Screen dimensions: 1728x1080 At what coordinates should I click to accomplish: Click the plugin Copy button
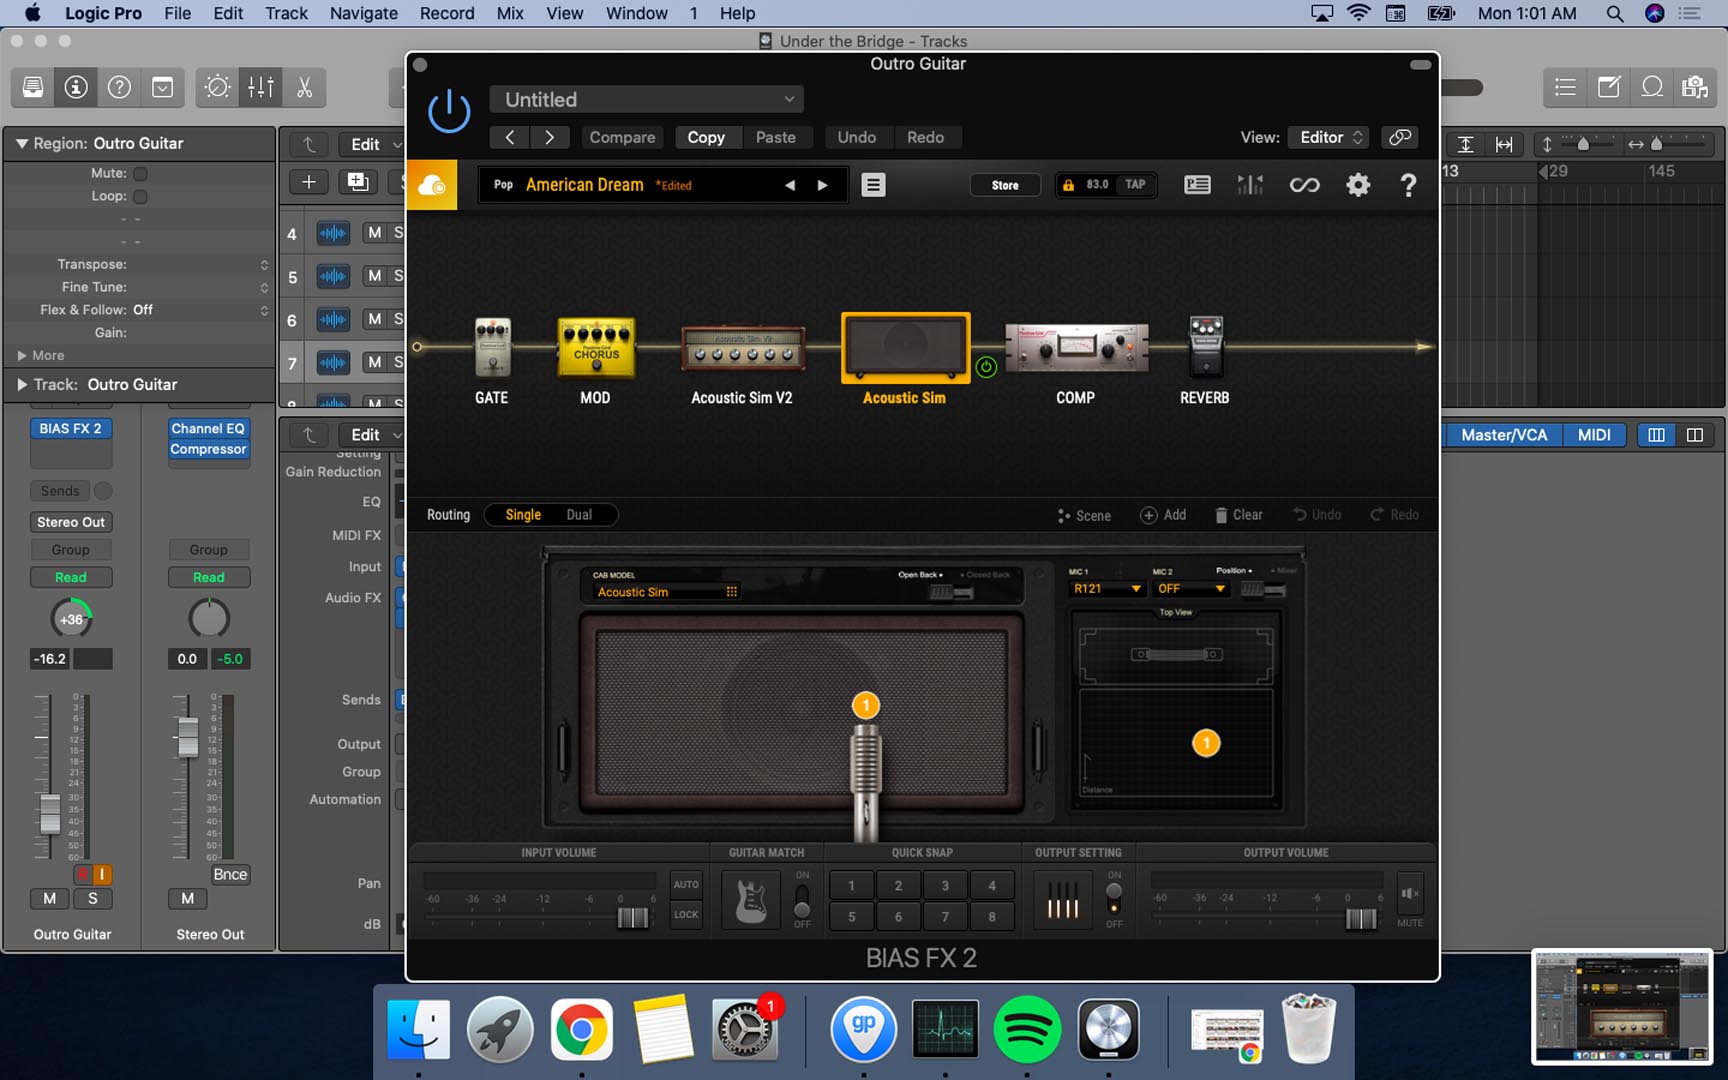click(x=706, y=137)
